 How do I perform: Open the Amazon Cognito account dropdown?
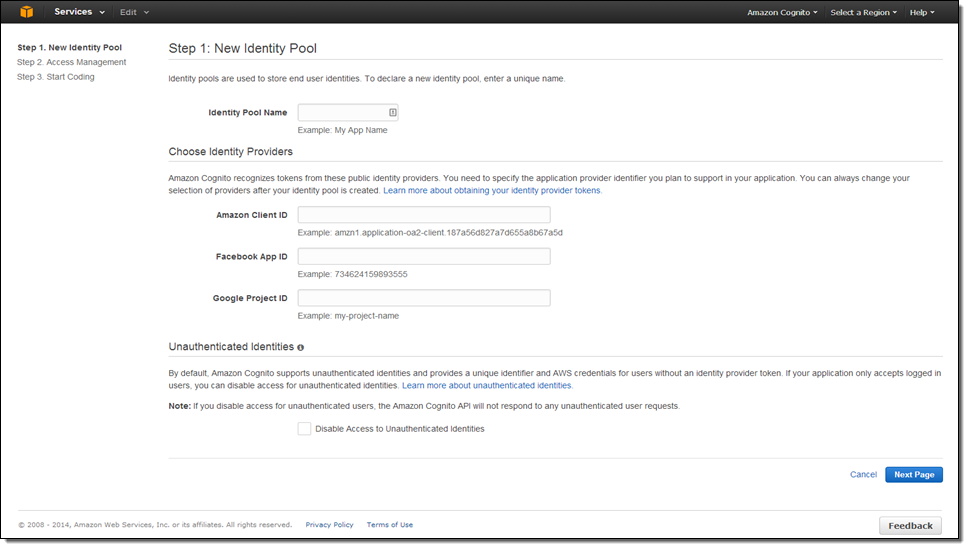point(782,12)
